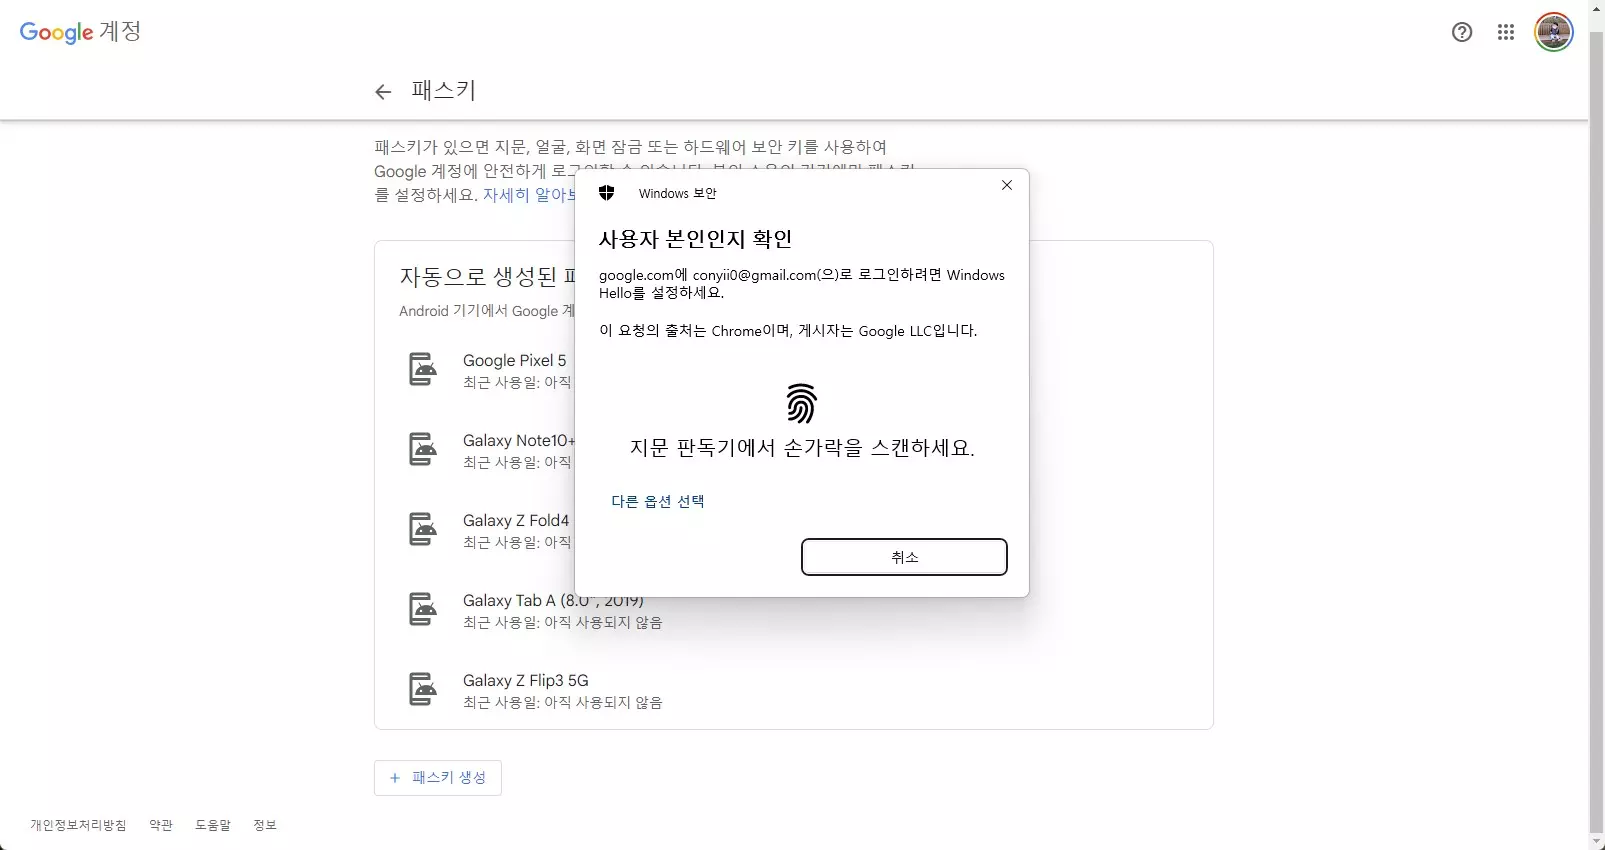Open 정보 footer link
The height and width of the screenshot is (850, 1605).
click(x=265, y=825)
